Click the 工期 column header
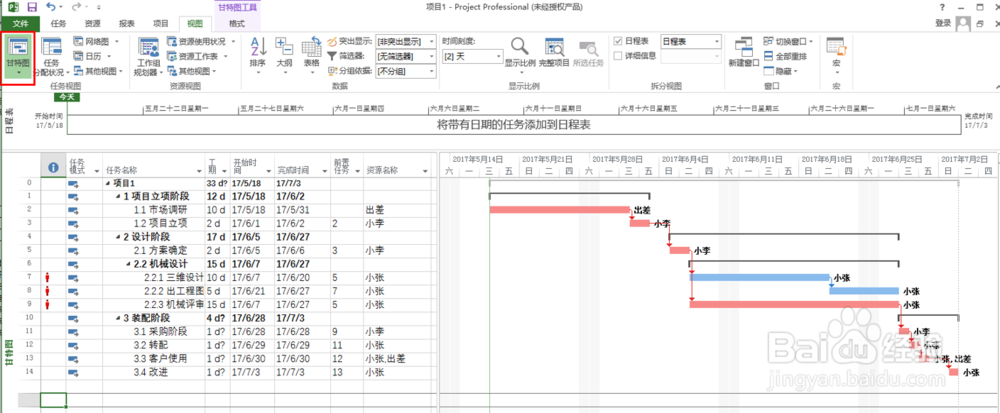This screenshot has height=413, width=1000. click(217, 166)
